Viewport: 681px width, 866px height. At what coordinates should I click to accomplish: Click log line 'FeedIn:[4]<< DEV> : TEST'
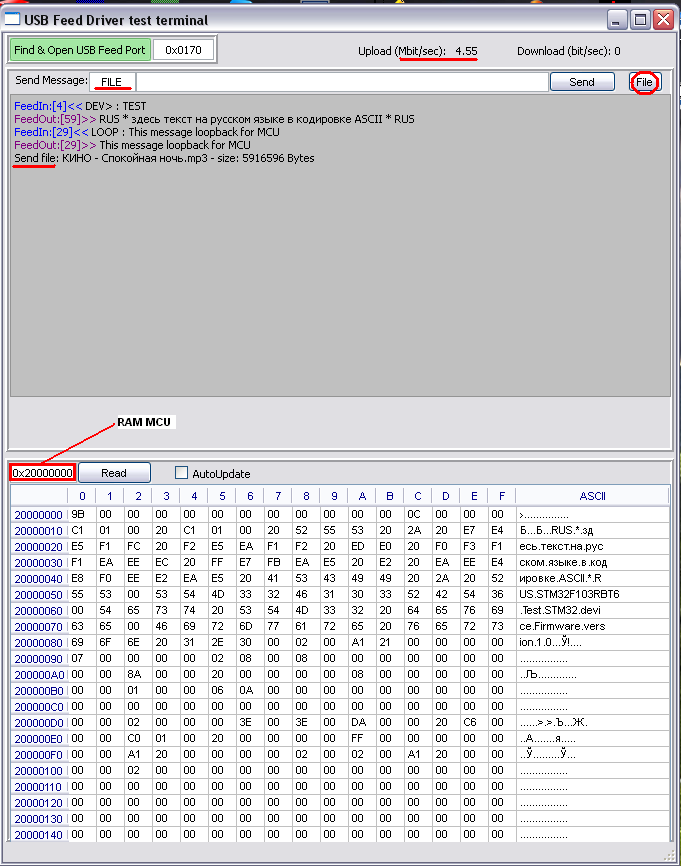point(80,106)
